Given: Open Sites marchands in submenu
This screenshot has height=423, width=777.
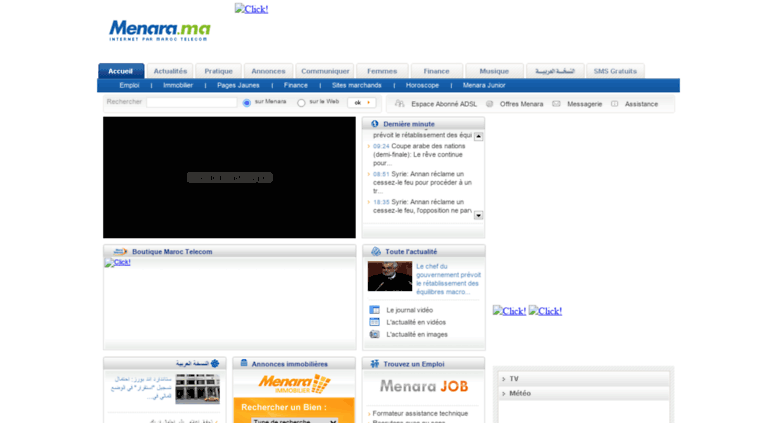Looking at the screenshot, I should [x=357, y=85].
